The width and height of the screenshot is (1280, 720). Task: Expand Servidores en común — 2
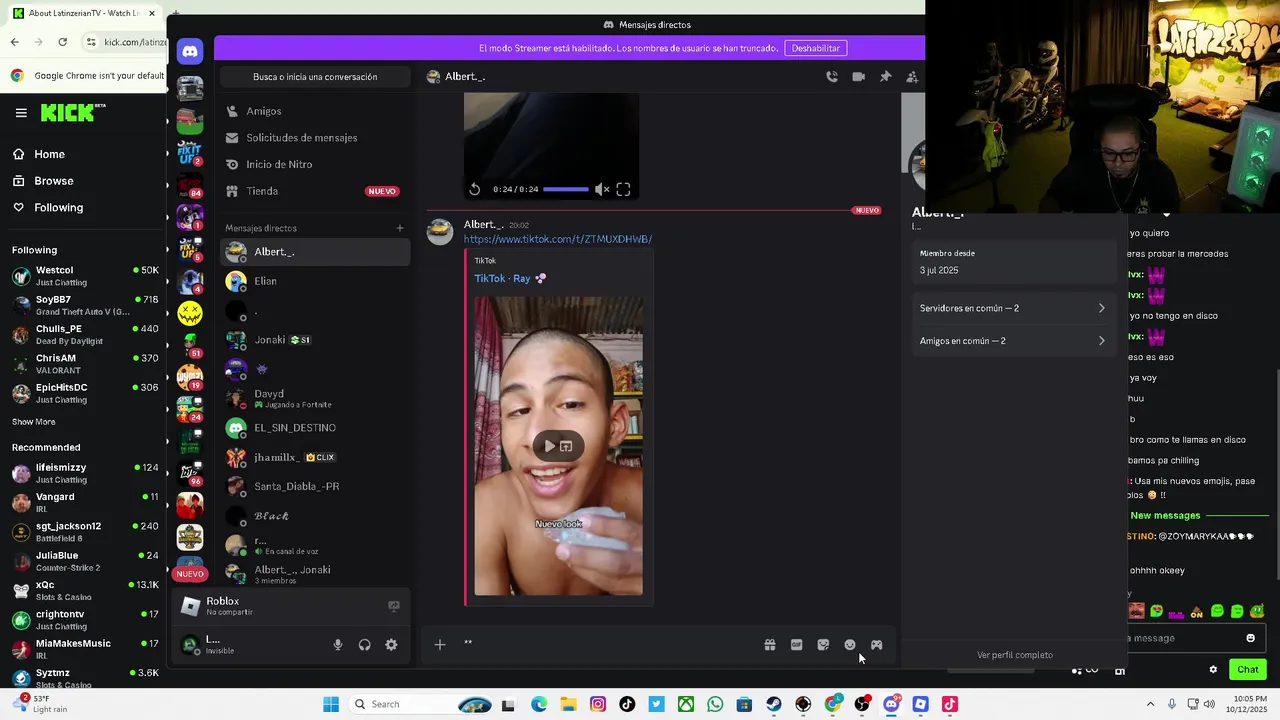pyautogui.click(x=1012, y=308)
